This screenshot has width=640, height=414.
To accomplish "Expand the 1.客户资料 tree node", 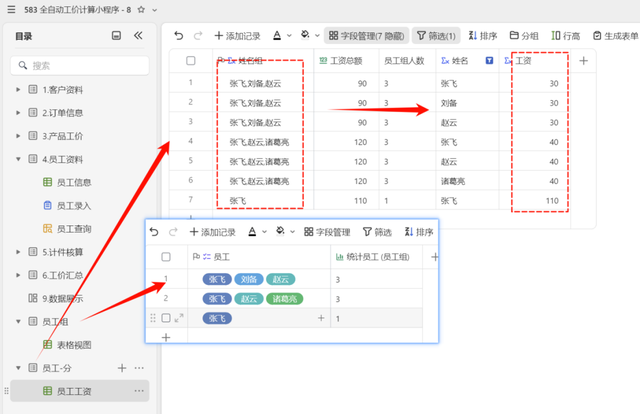I will coord(18,89).
